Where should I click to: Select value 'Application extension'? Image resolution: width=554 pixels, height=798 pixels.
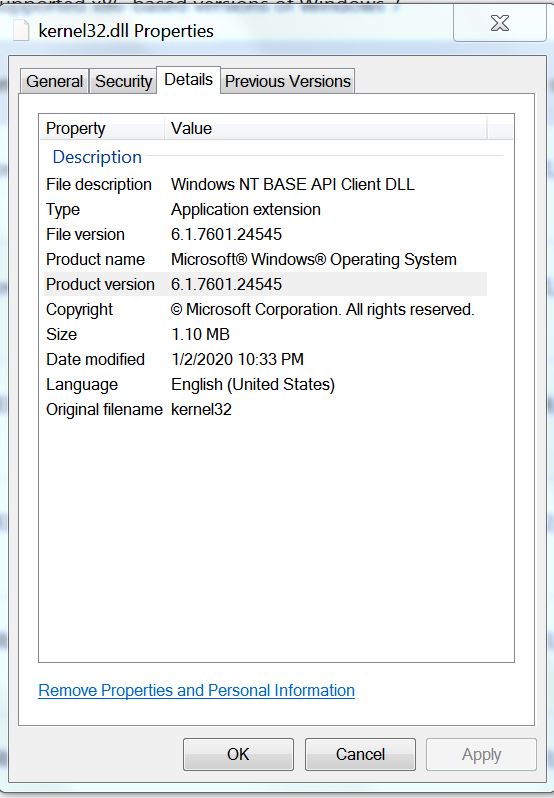[246, 210]
